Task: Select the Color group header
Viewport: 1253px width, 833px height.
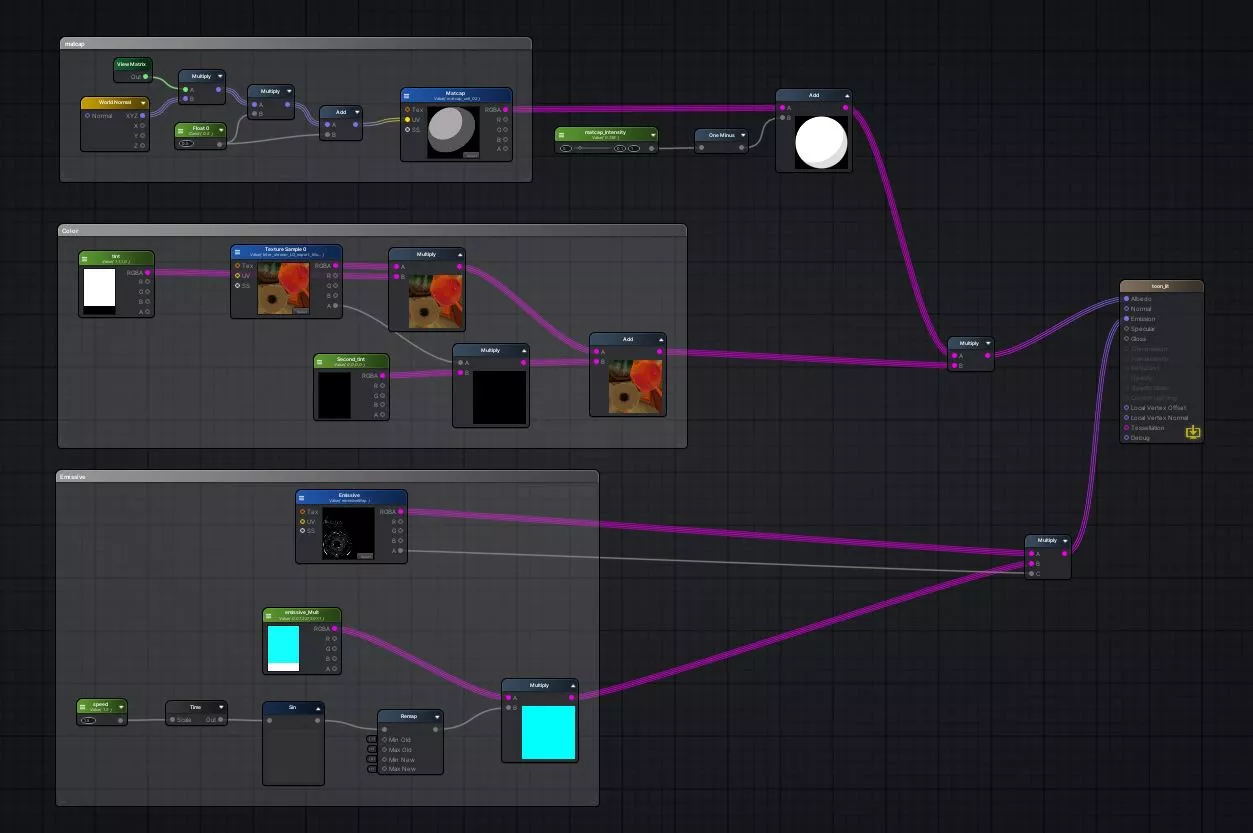Action: [372, 231]
